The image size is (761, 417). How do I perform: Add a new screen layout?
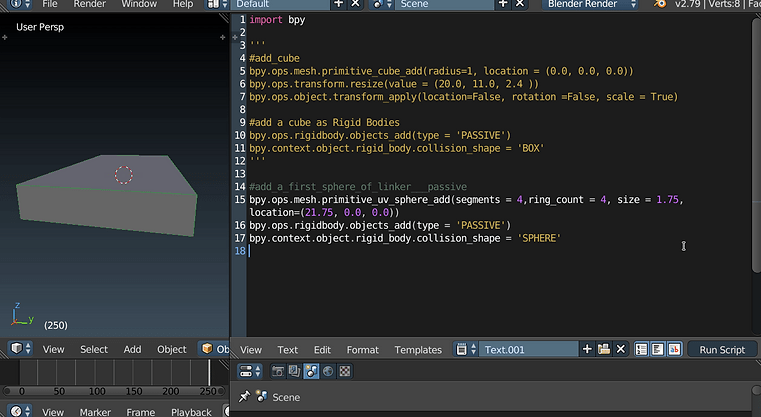tap(338, 4)
